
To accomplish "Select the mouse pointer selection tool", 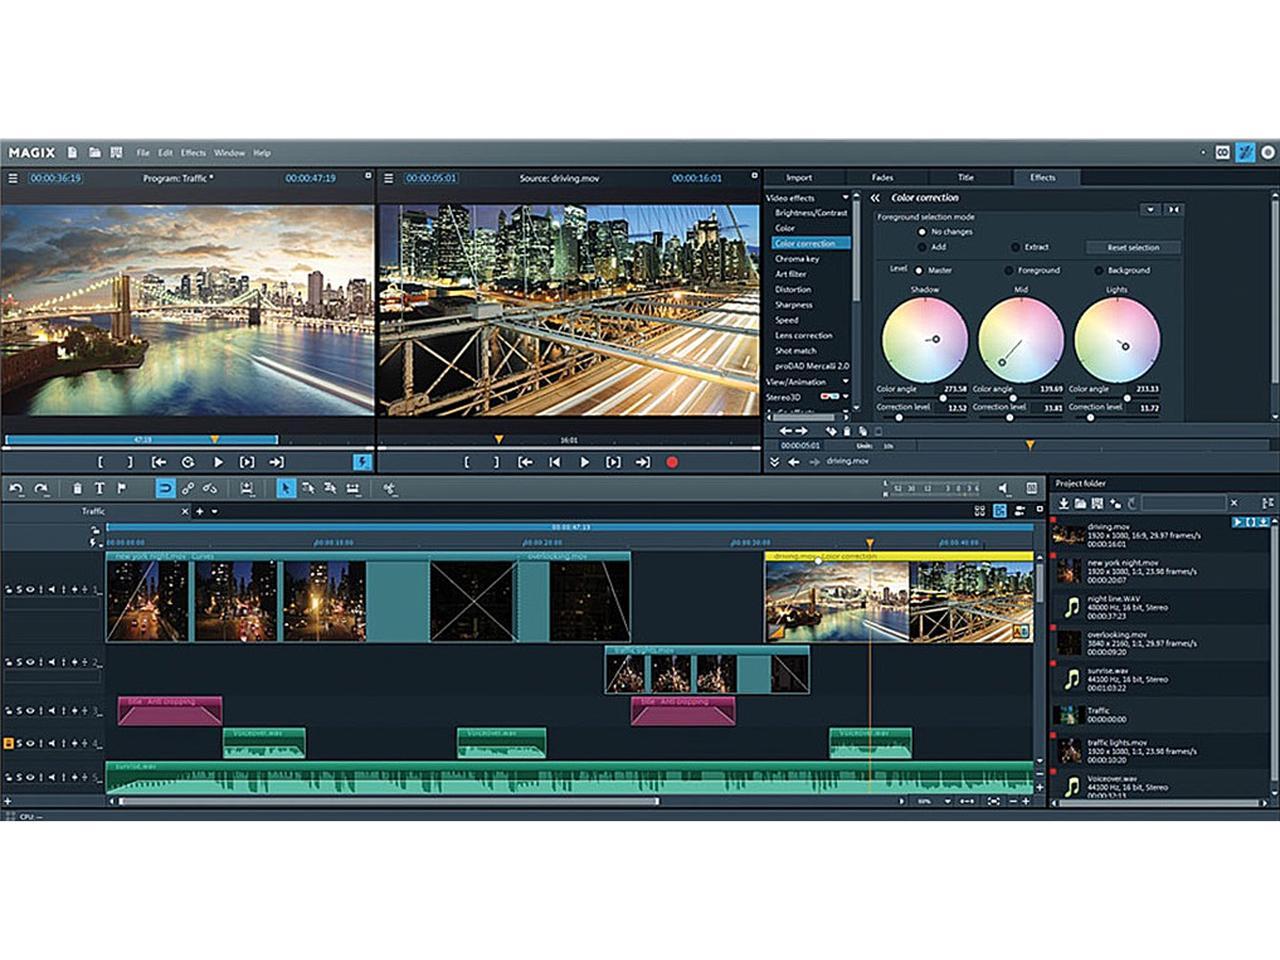I will click(x=285, y=488).
